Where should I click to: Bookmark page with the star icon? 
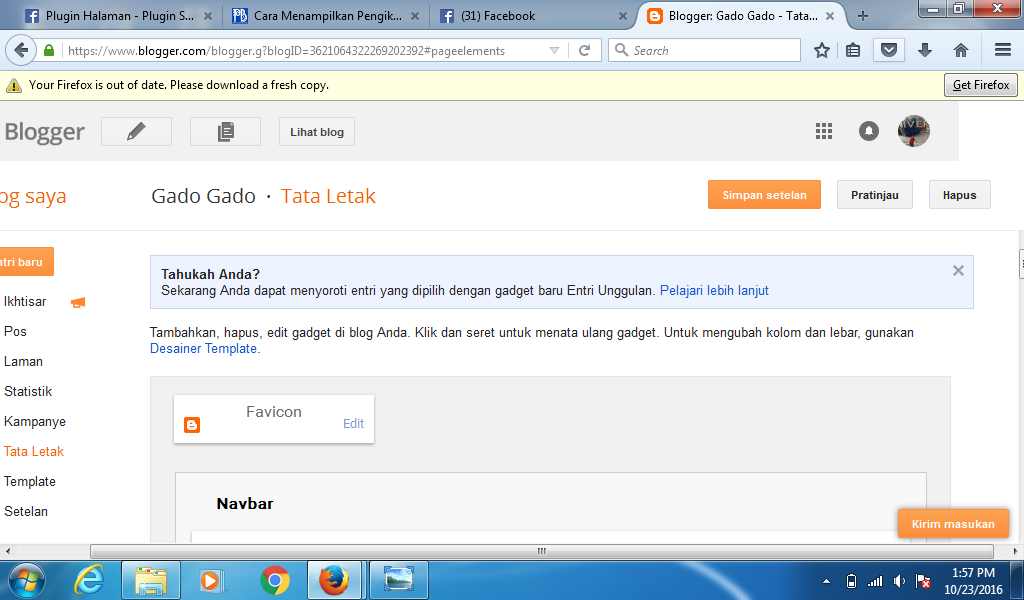(x=822, y=50)
